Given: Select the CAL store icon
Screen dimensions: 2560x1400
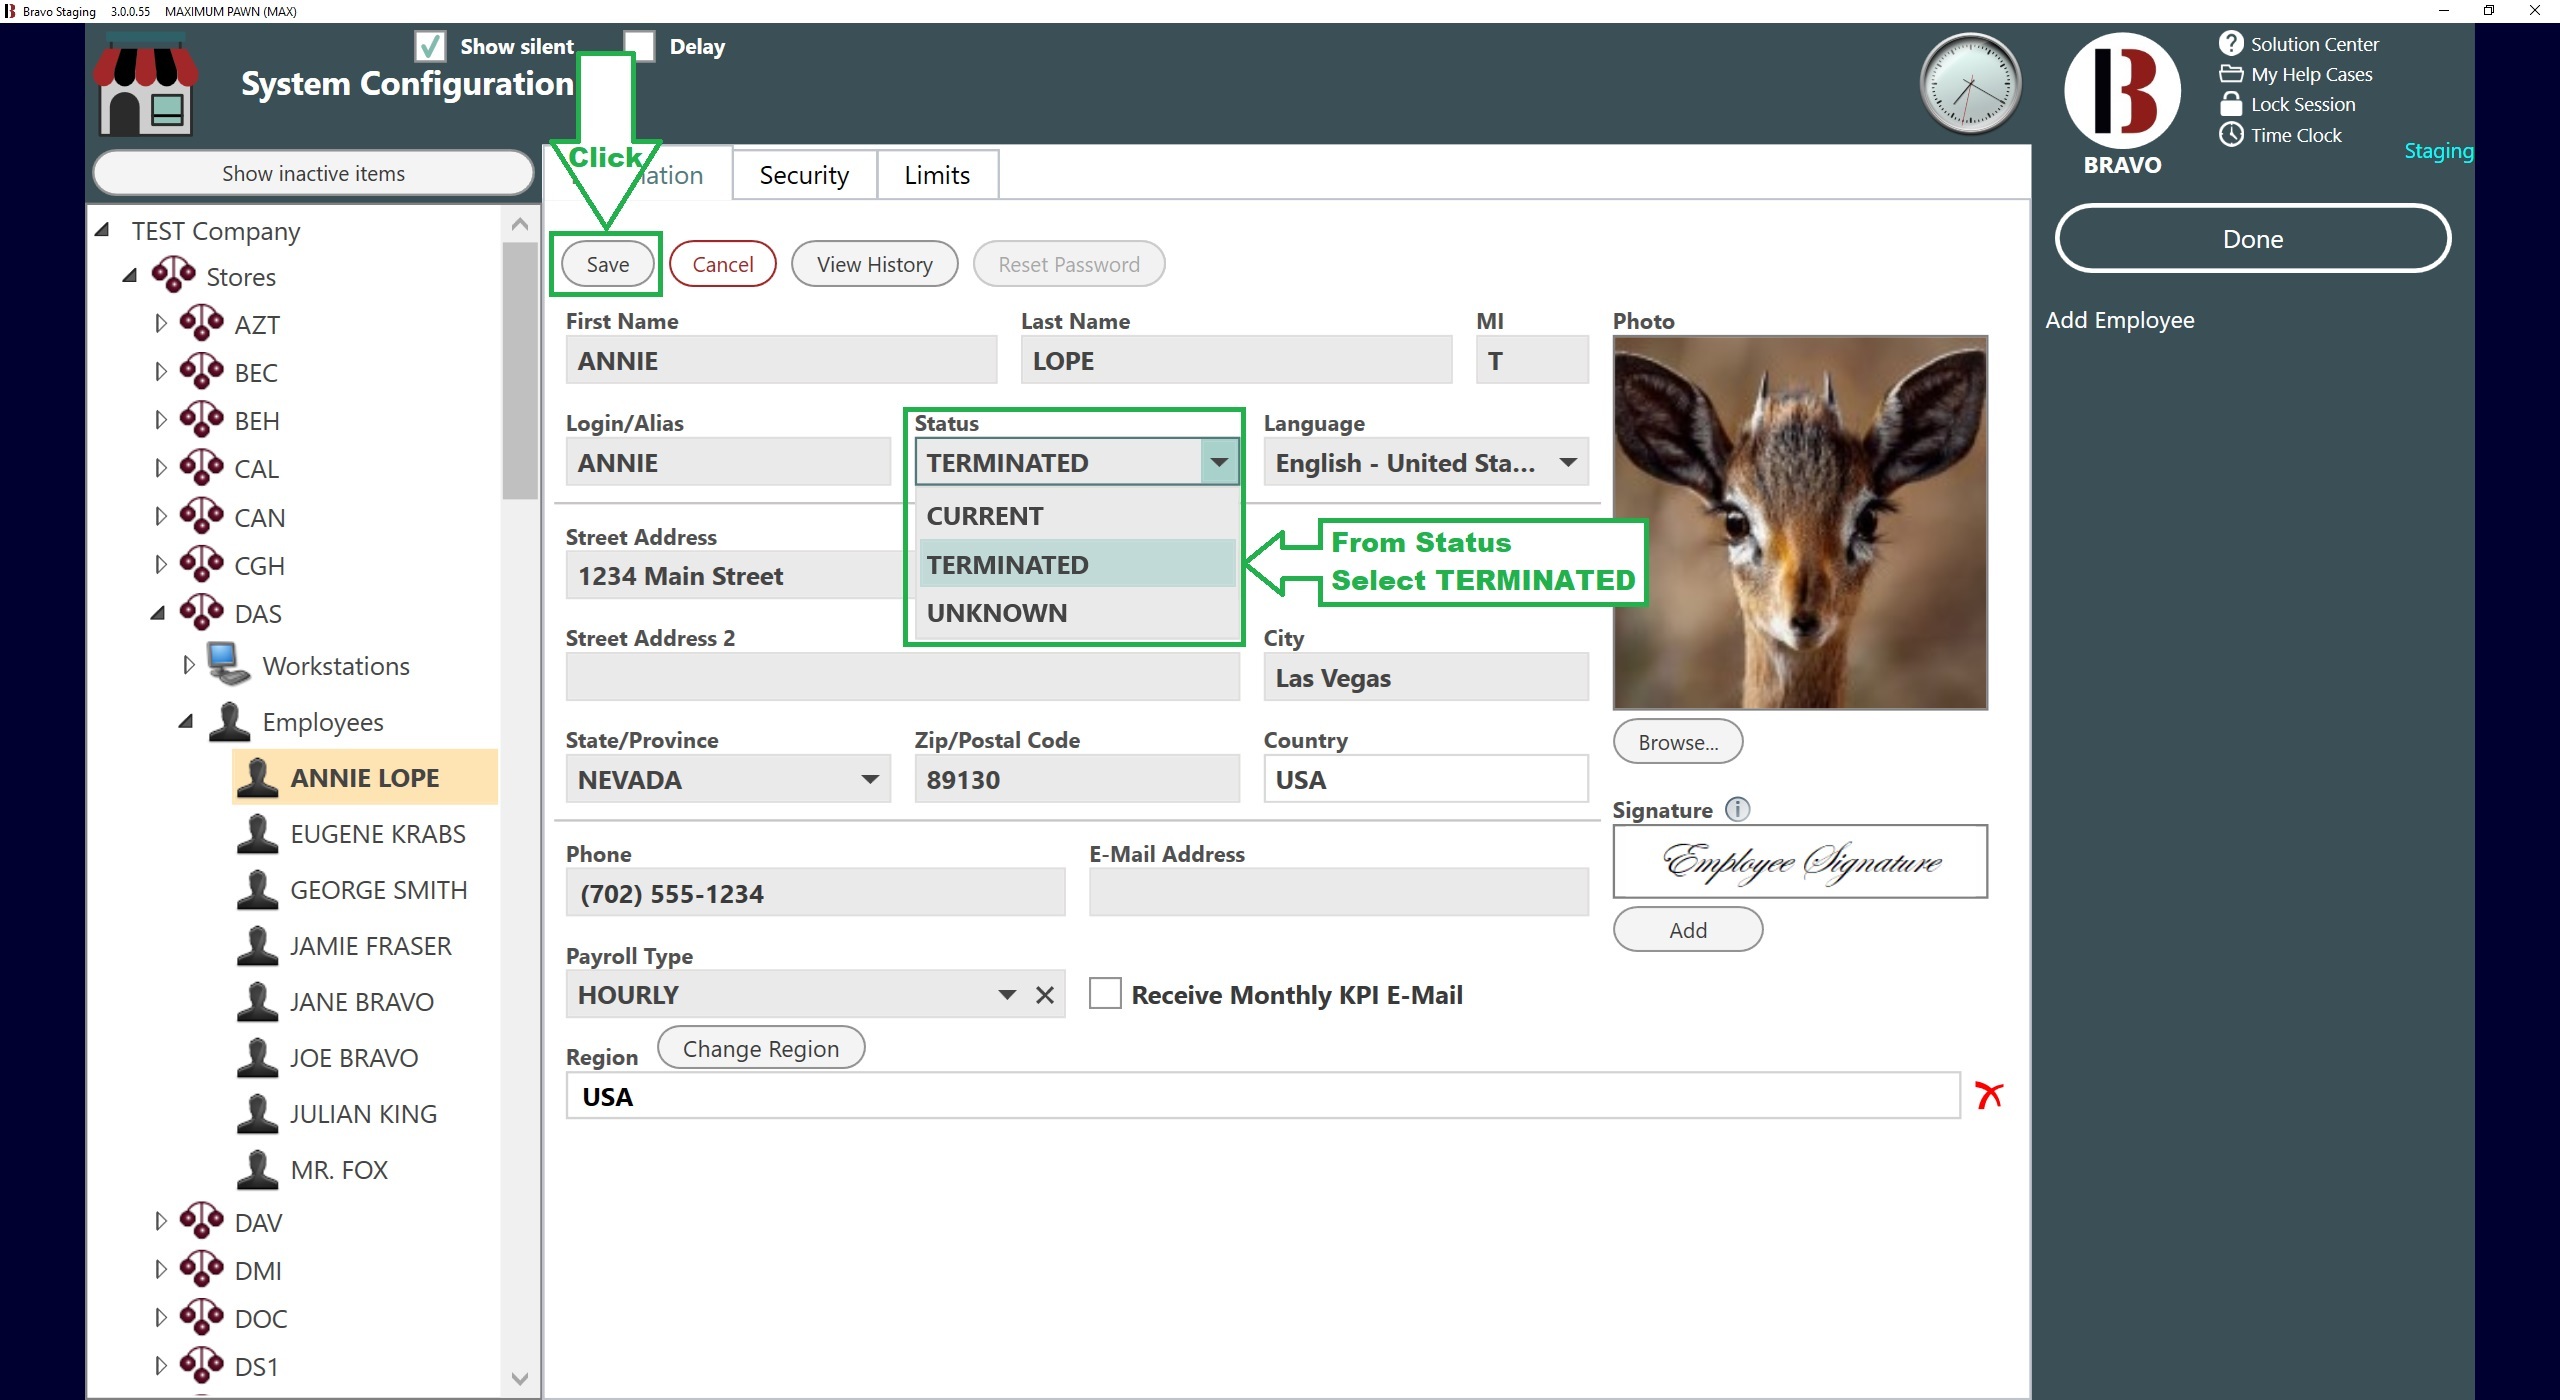Looking at the screenshot, I should [x=202, y=467].
